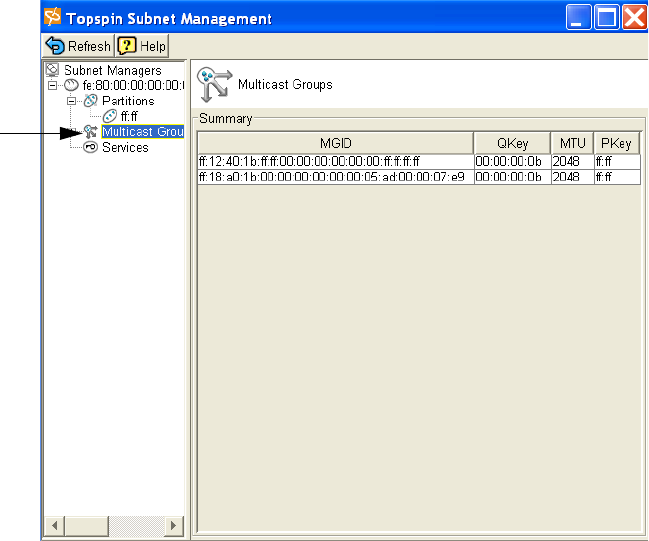The width and height of the screenshot is (649, 541).
Task: Minimize the Topspin Subnet Management window
Action: pos(579,17)
